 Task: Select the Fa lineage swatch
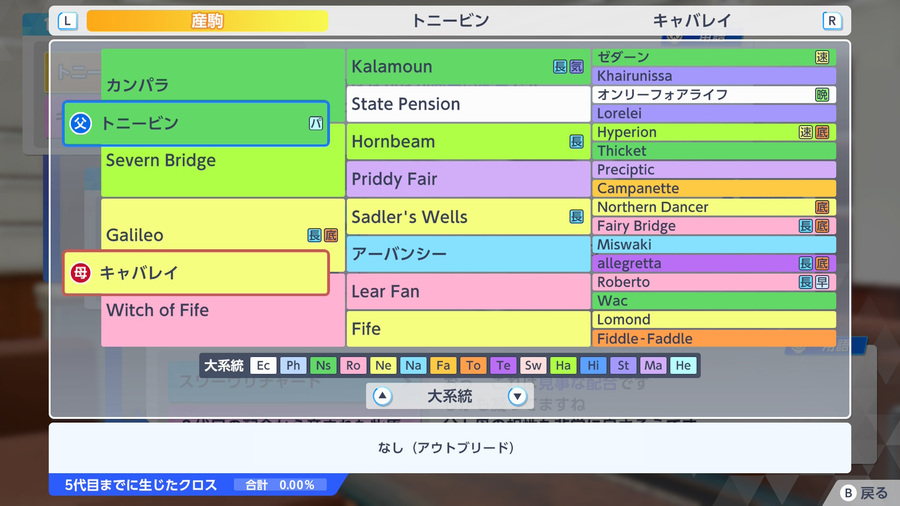click(443, 365)
